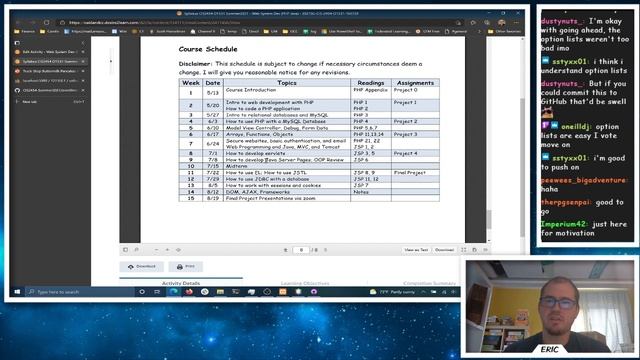Click the Readings column header
Image resolution: width=640 pixels, height=360 pixels.
click(371, 83)
